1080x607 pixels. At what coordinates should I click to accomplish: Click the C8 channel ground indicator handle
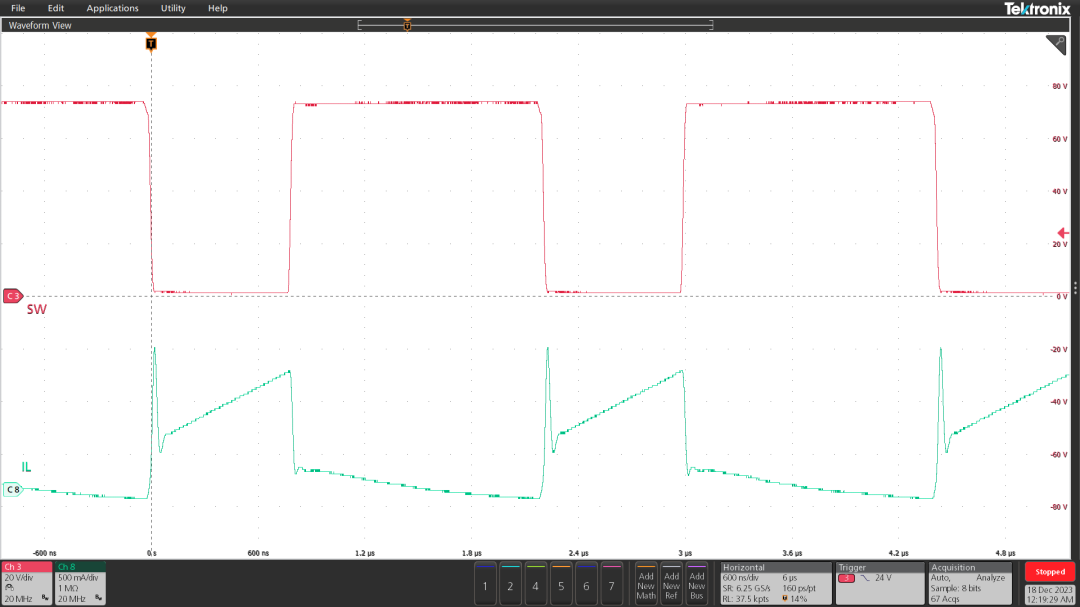[12, 490]
